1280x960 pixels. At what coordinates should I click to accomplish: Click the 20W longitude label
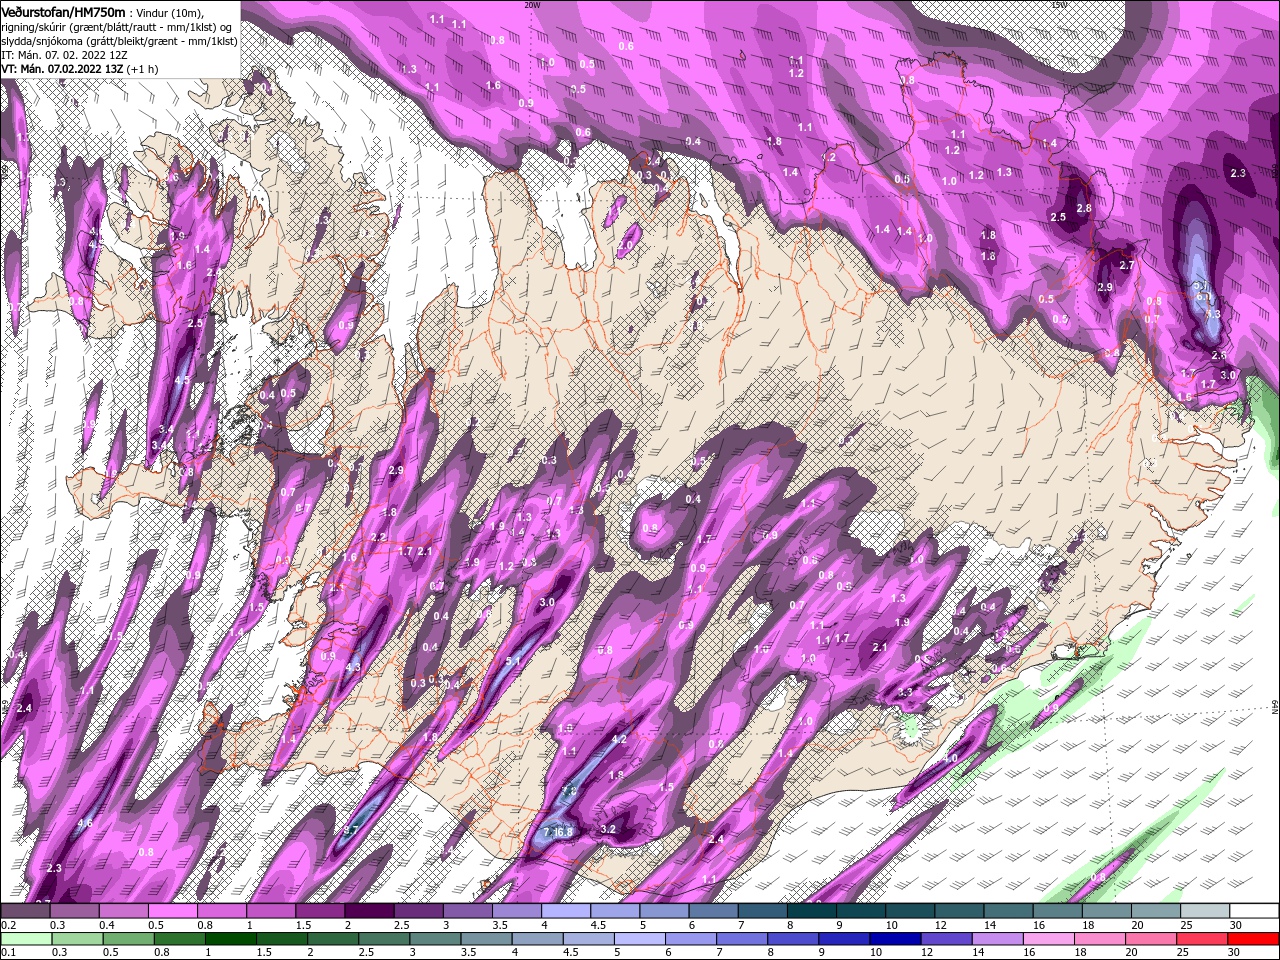[532, 4]
